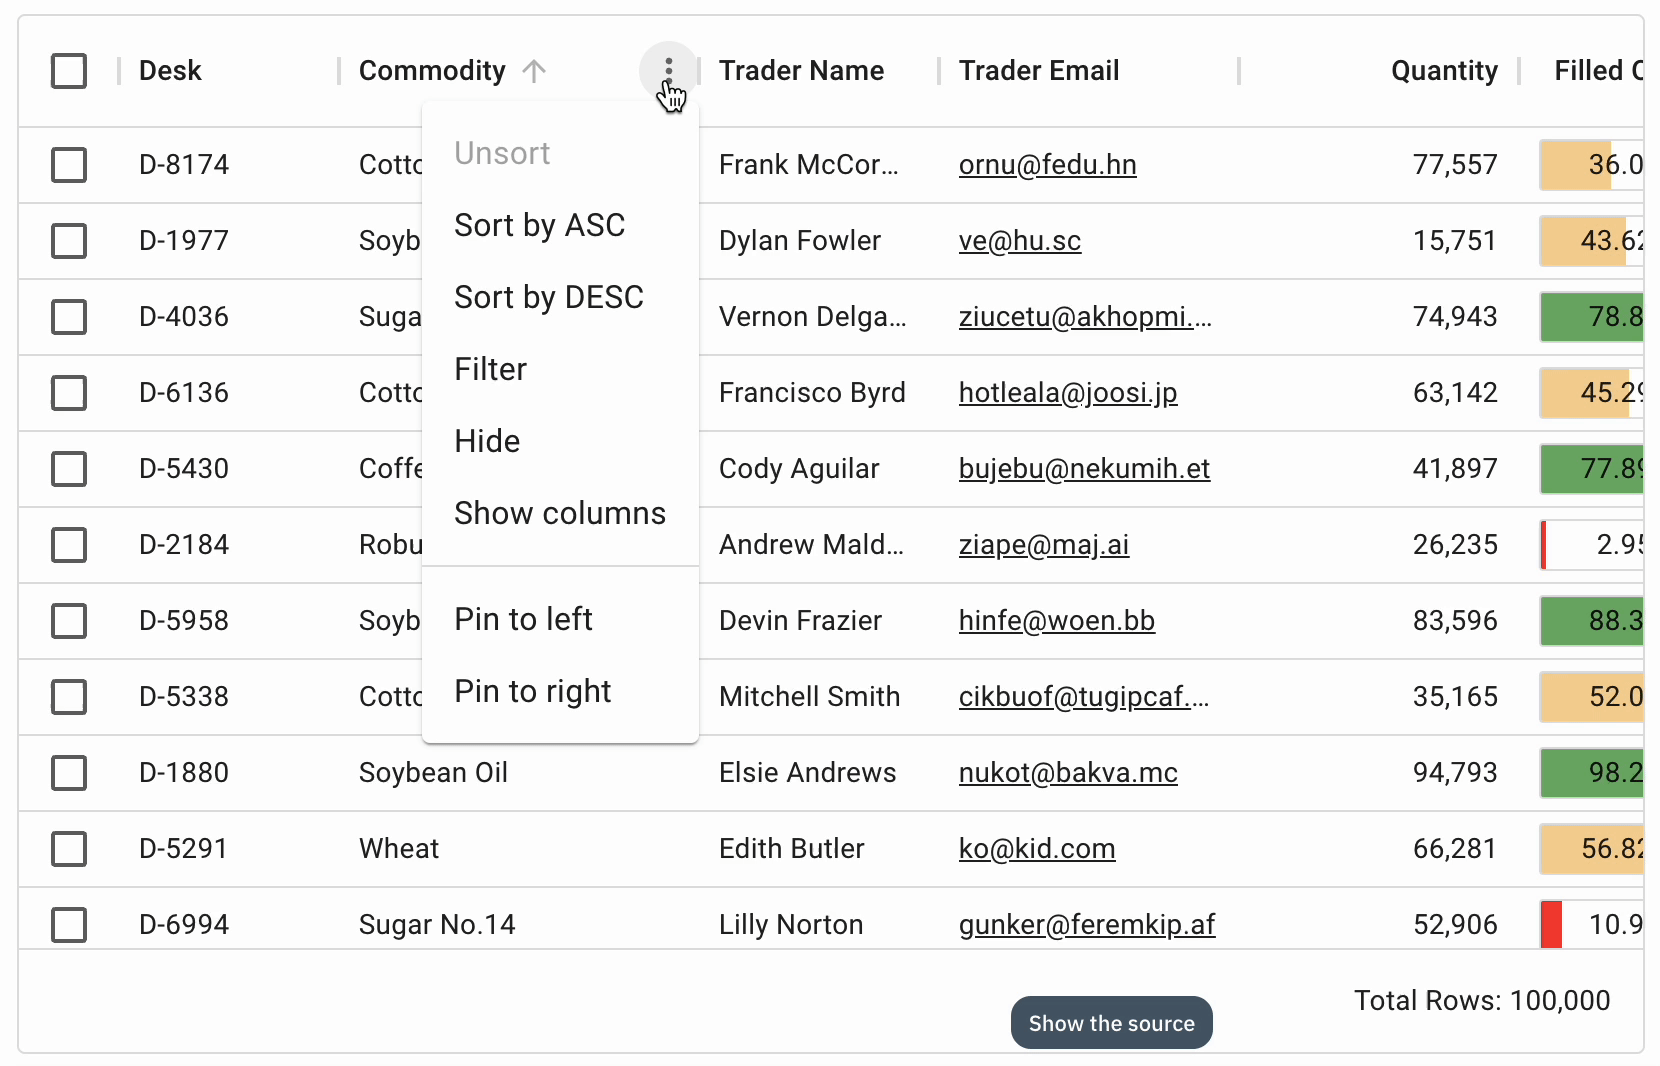Click the ko@kid.com email link
The height and width of the screenshot is (1066, 1660).
[x=1036, y=849]
